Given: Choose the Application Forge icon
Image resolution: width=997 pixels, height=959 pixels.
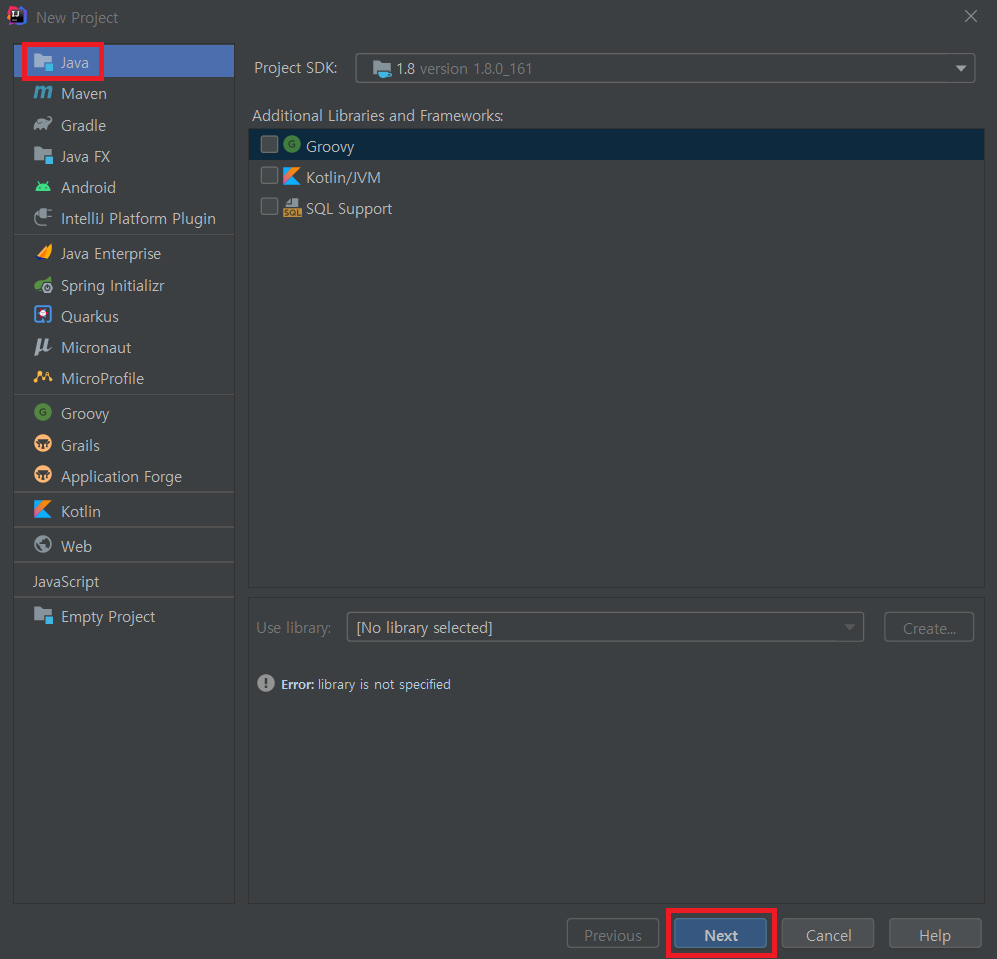Looking at the screenshot, I should [x=43, y=474].
